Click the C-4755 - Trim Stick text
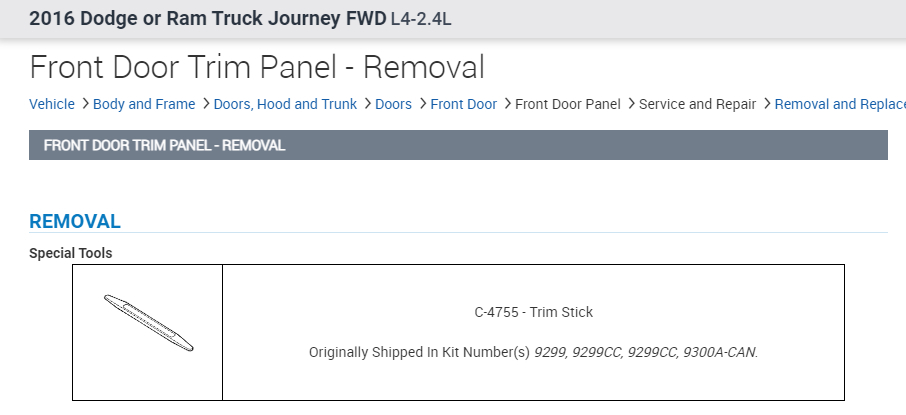Screen dimensions: 906x415 click(x=533, y=312)
